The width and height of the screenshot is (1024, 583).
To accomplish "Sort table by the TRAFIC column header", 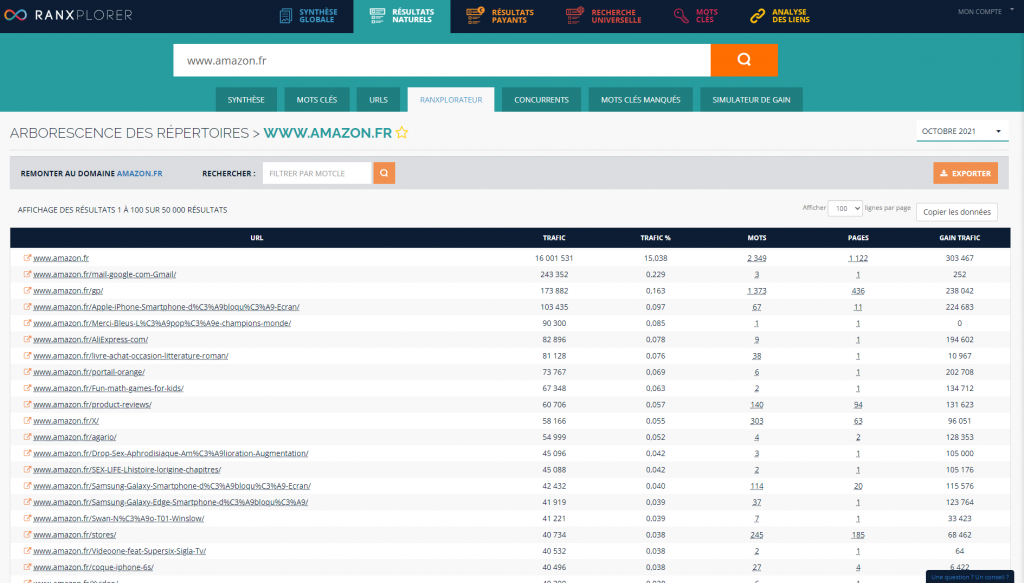I will click(x=554, y=238).
